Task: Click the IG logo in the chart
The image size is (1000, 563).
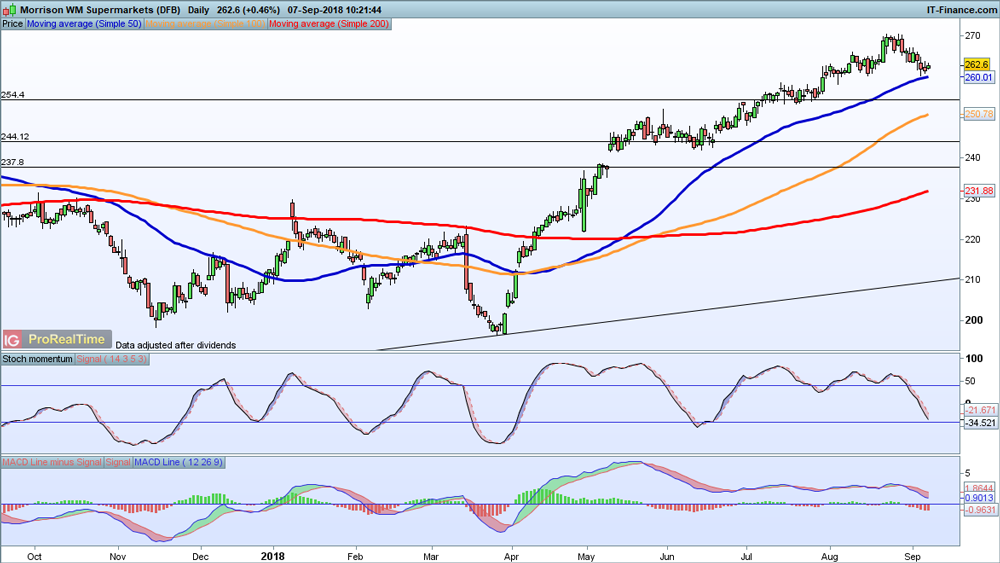Action: click(12, 340)
